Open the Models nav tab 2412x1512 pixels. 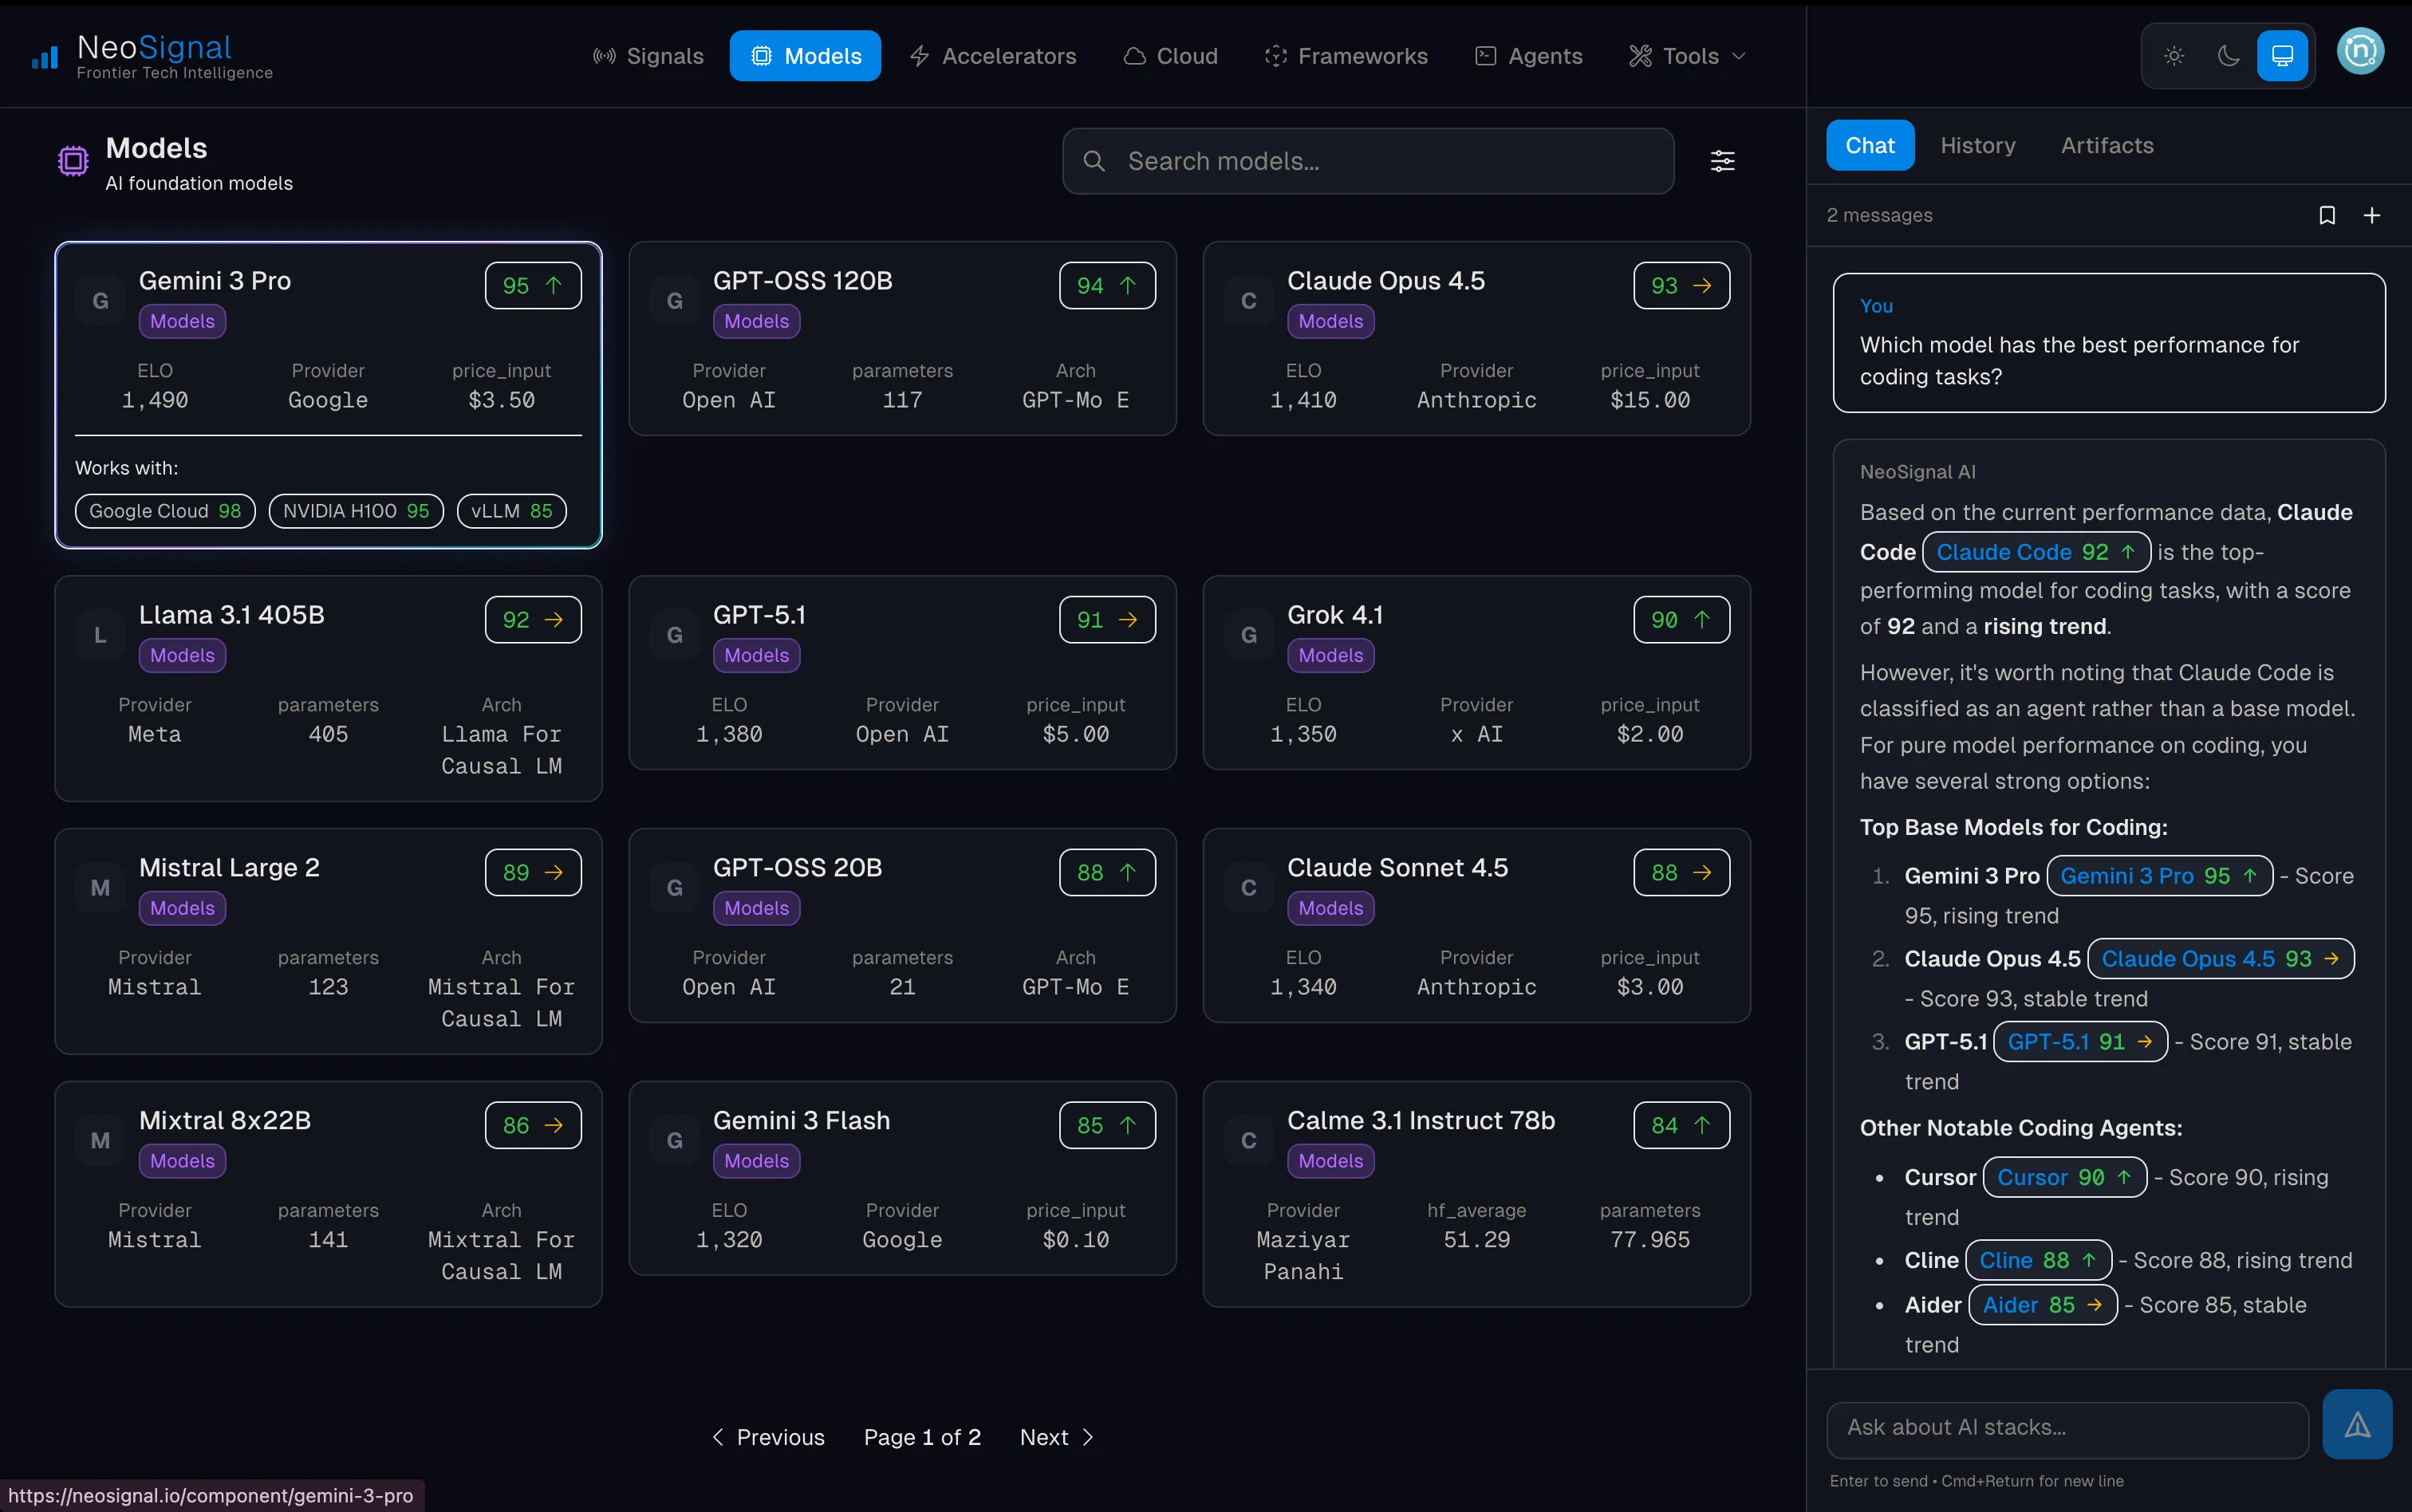click(x=805, y=56)
